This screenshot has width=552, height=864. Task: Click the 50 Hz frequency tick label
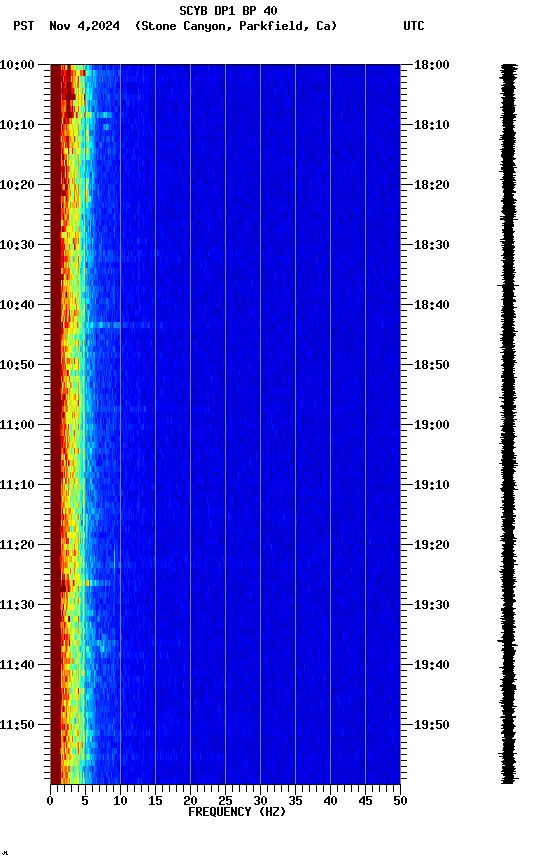(401, 801)
